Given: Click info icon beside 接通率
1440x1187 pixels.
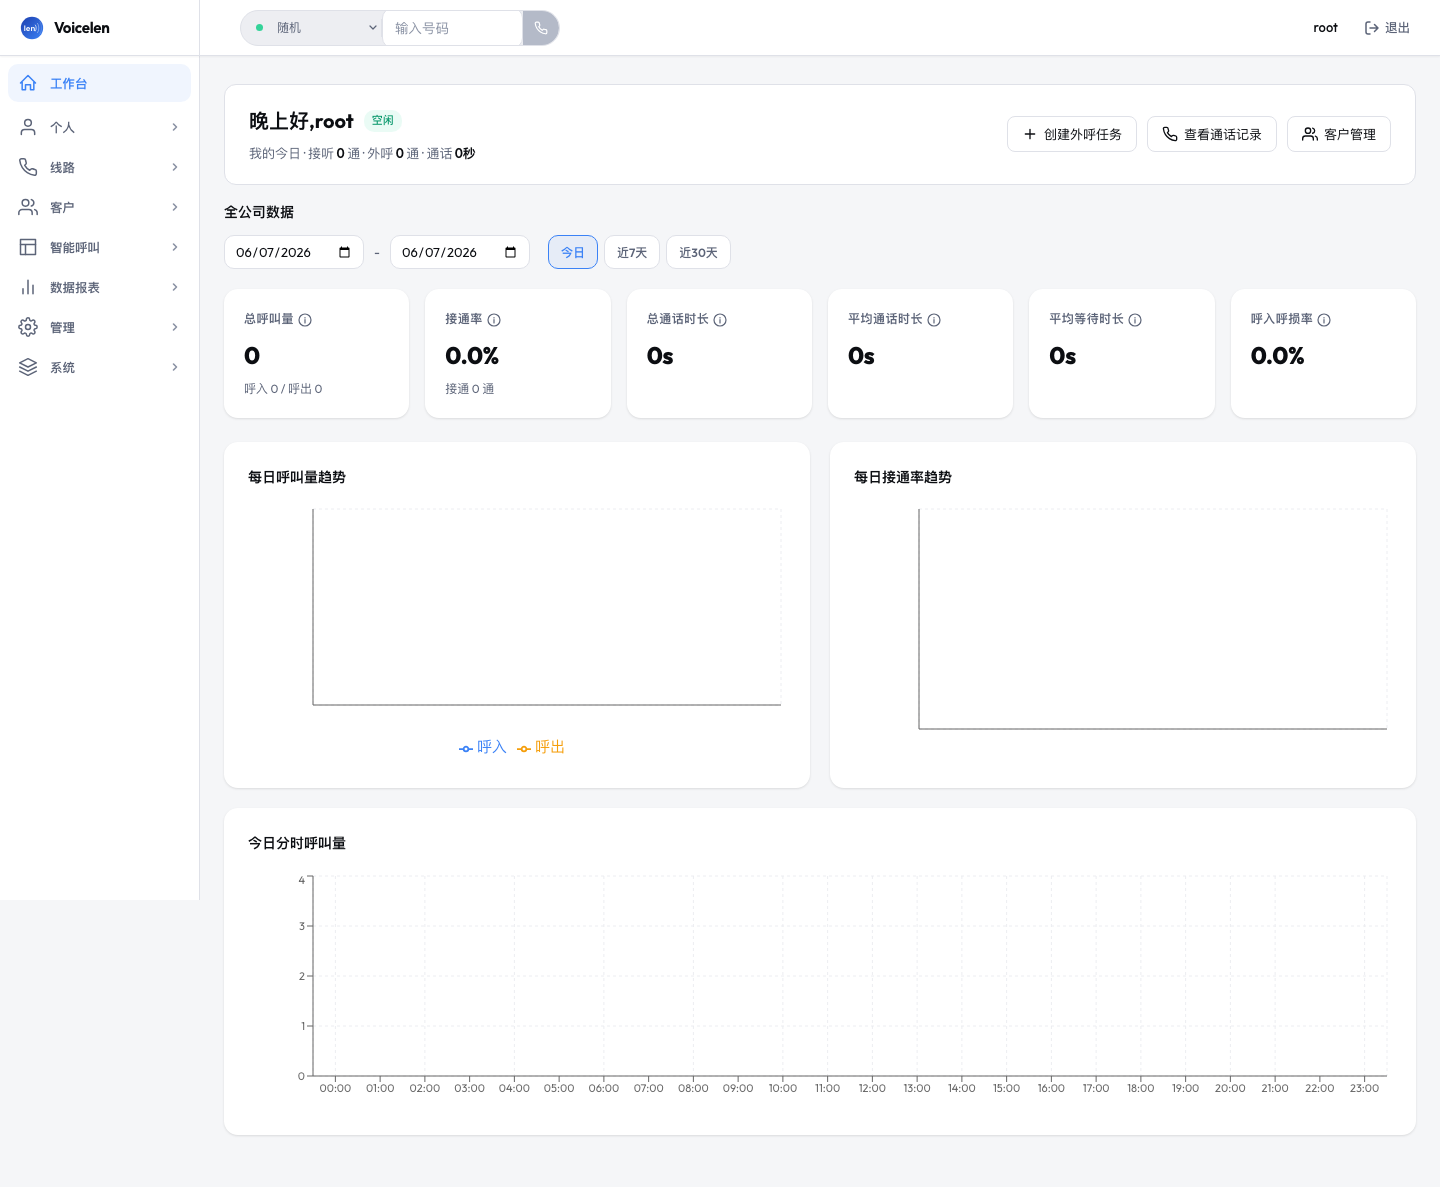Looking at the screenshot, I should click(x=494, y=320).
